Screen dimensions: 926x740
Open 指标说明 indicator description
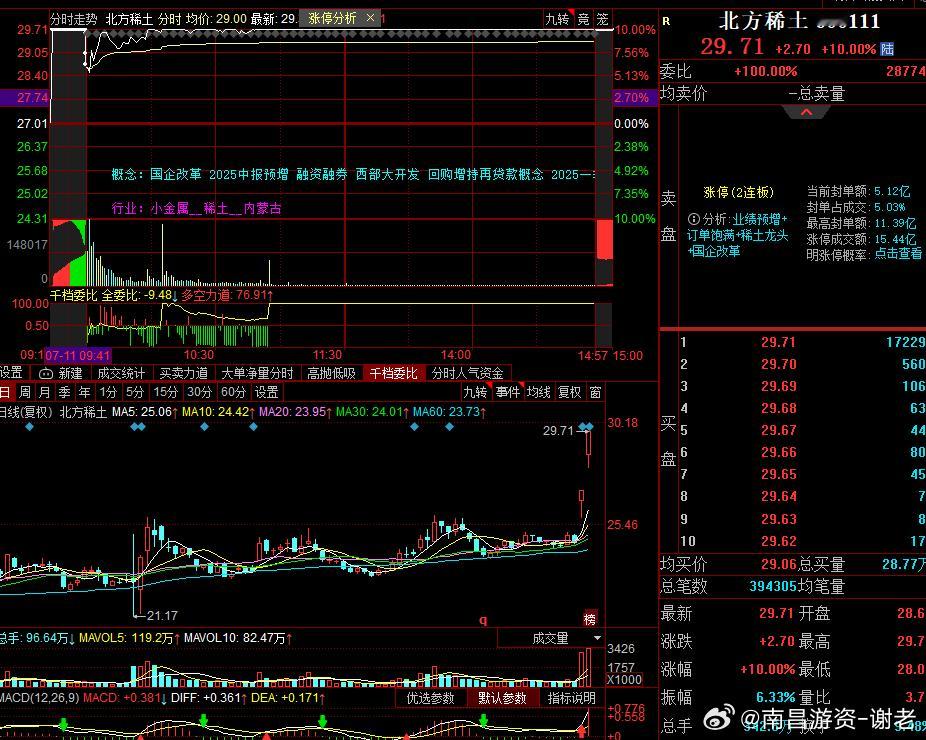coord(571,698)
